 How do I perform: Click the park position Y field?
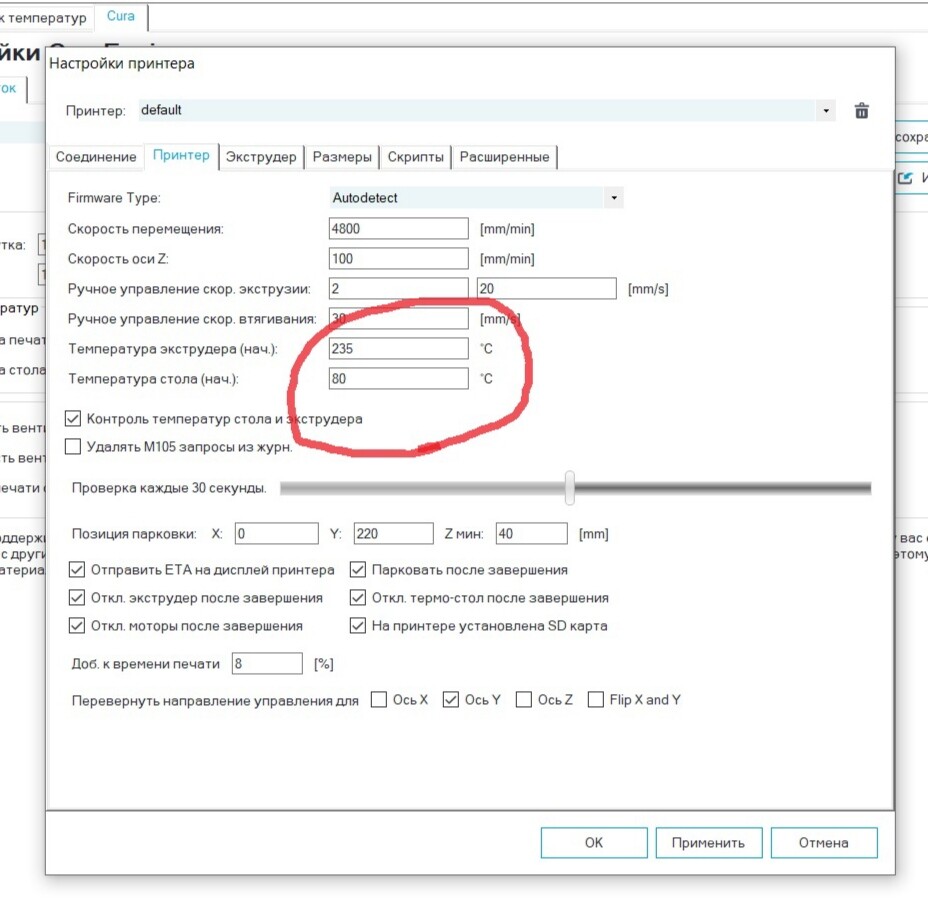393,534
